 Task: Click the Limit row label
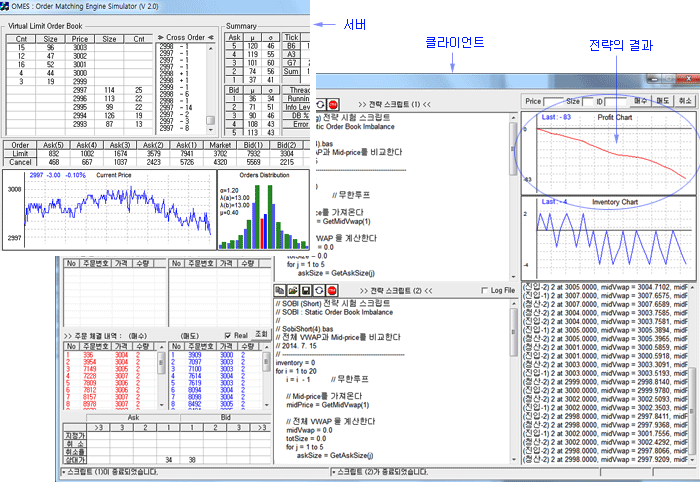[x=20, y=154]
